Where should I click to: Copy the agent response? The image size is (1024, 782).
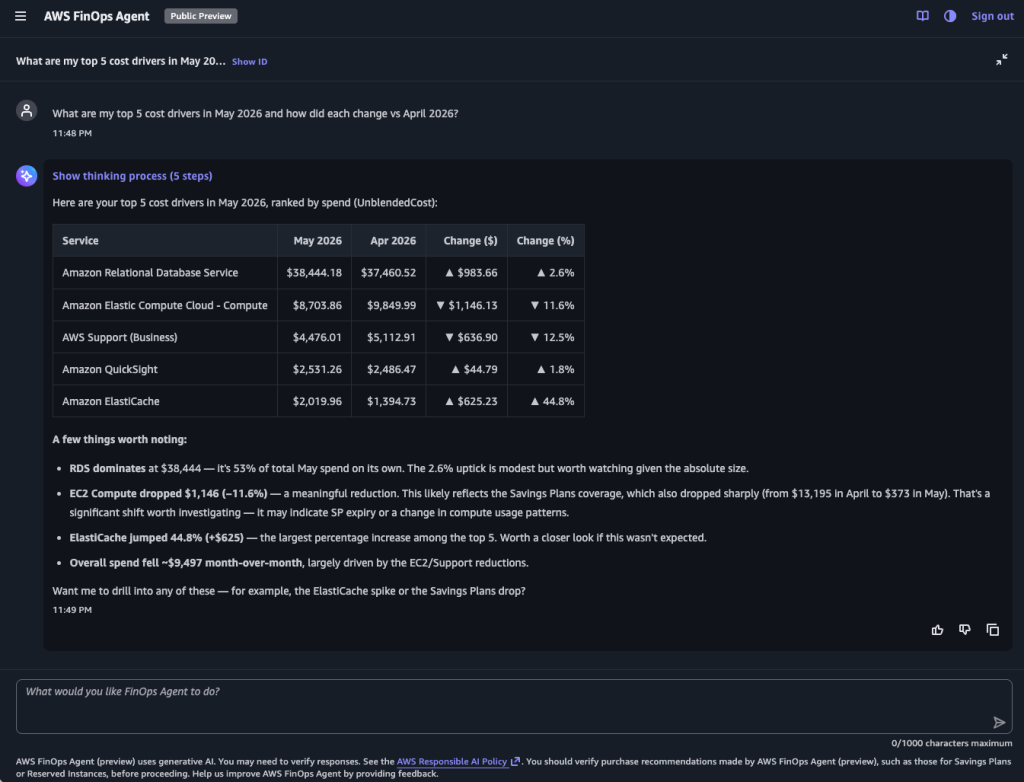click(993, 630)
